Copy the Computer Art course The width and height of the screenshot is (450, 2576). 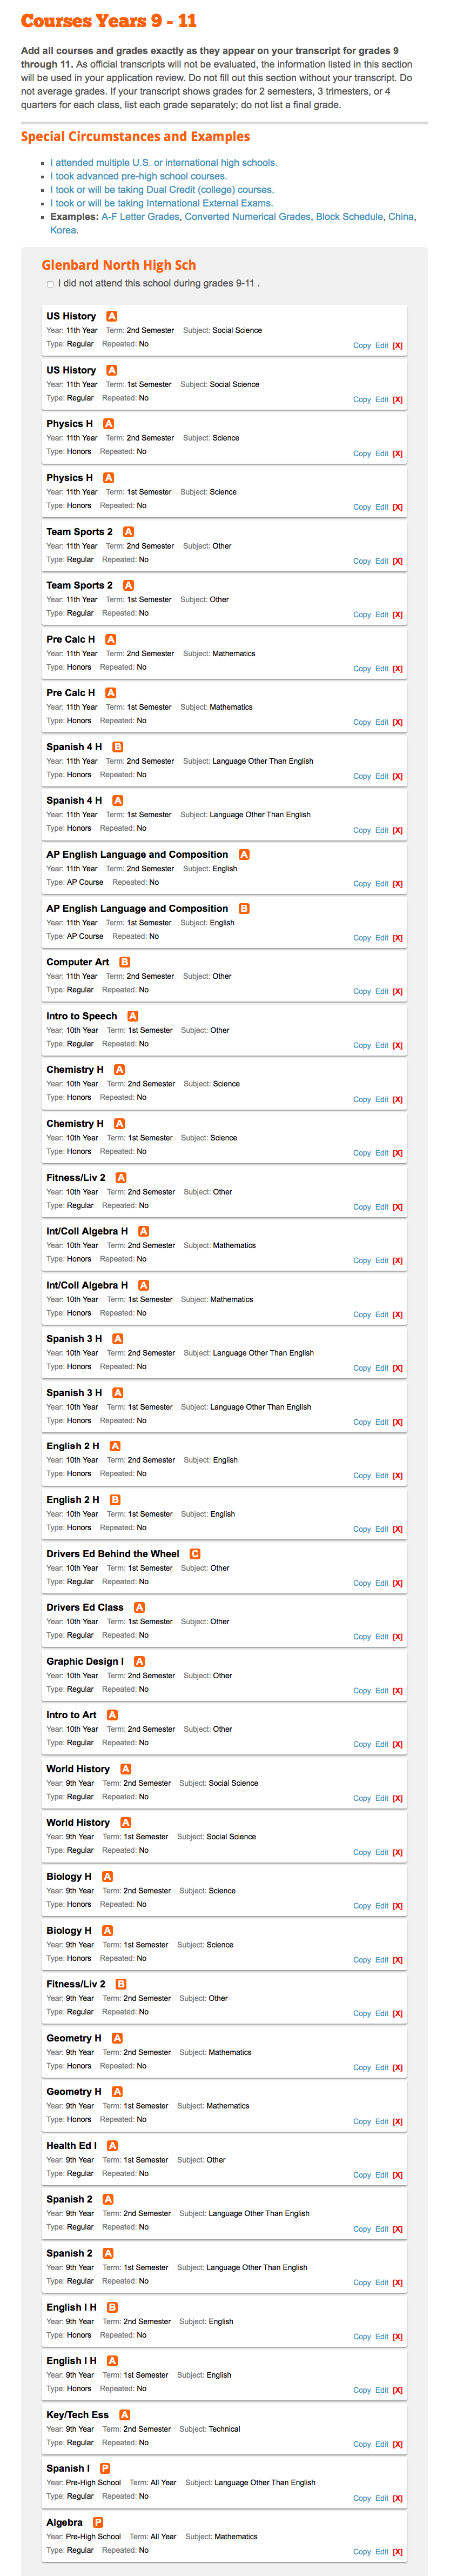click(362, 991)
